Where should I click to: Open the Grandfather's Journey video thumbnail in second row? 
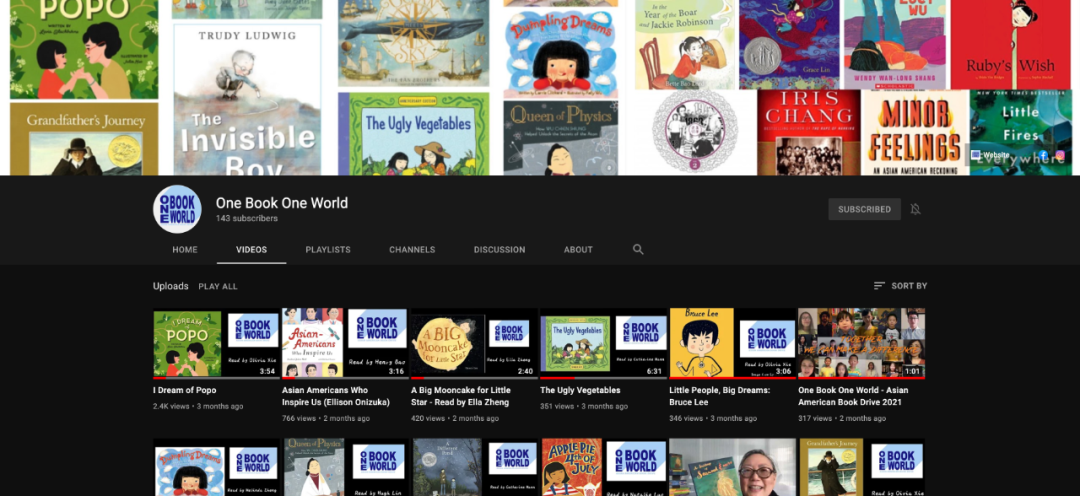(x=862, y=467)
